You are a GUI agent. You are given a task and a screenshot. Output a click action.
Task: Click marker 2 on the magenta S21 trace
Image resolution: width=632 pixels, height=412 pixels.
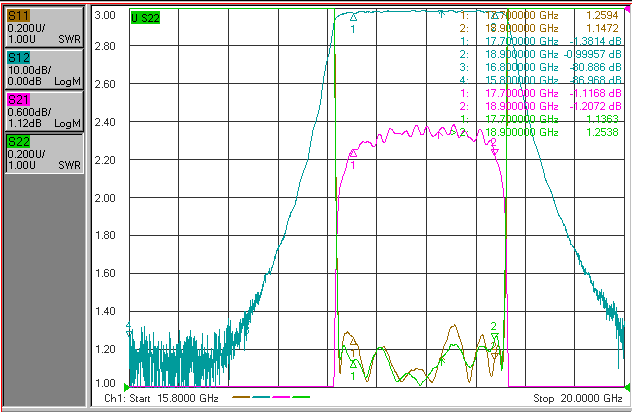495,151
